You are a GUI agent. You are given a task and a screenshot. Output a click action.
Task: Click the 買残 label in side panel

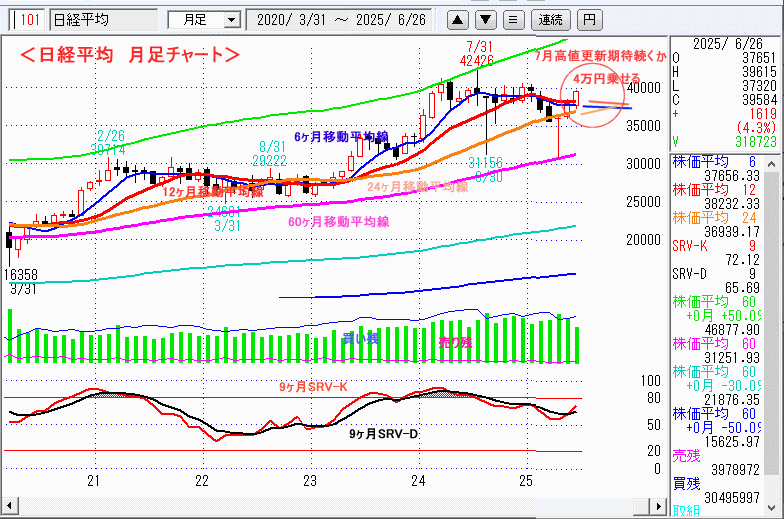pos(686,484)
